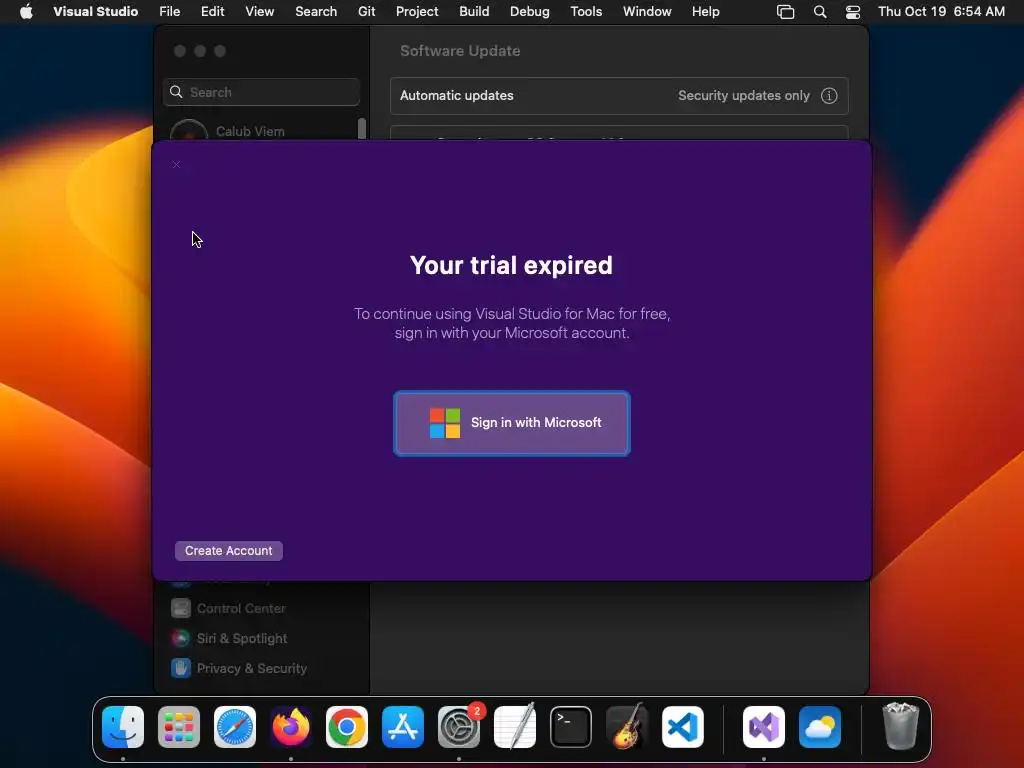This screenshot has height=768, width=1024.
Task: Open the File menu
Action: pos(169,11)
